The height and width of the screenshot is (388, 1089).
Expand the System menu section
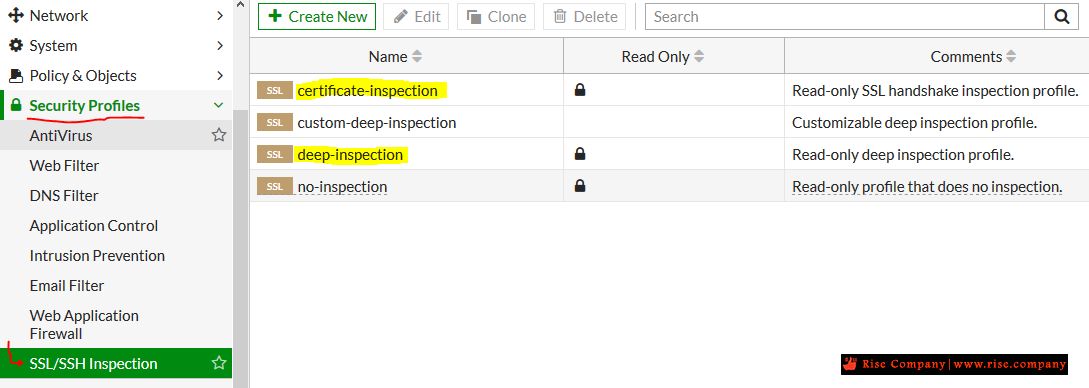[x=219, y=46]
